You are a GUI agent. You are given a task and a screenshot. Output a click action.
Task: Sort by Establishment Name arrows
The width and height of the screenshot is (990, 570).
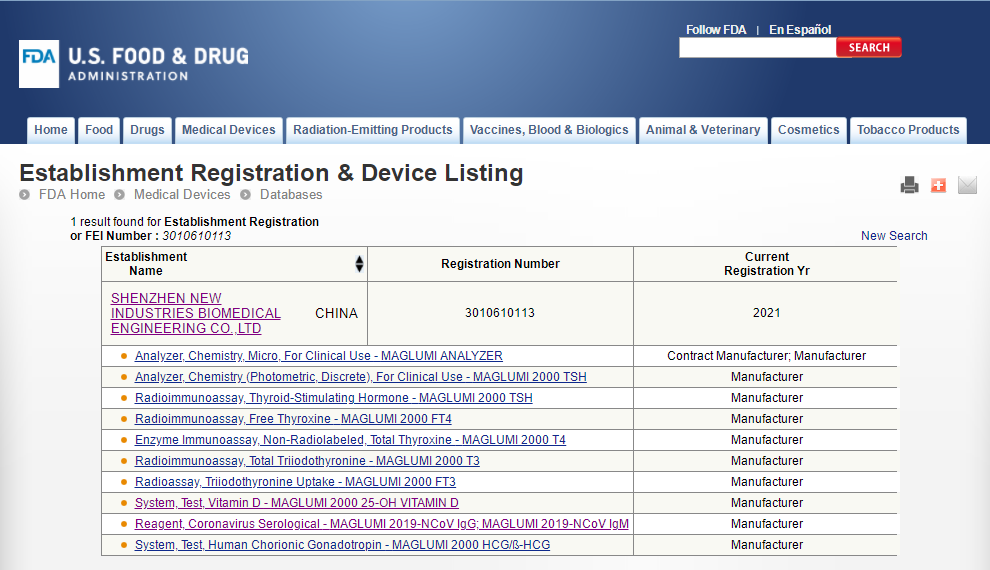(x=359, y=264)
